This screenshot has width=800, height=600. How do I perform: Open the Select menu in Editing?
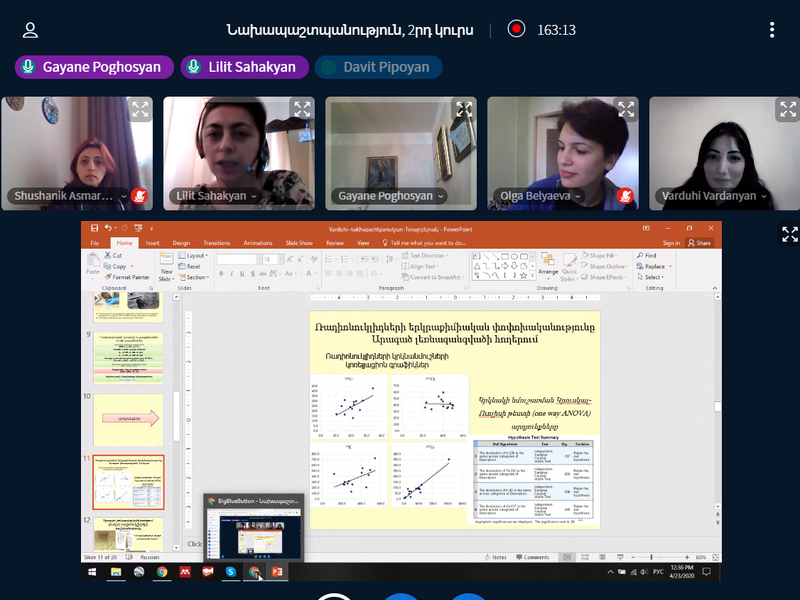click(651, 277)
